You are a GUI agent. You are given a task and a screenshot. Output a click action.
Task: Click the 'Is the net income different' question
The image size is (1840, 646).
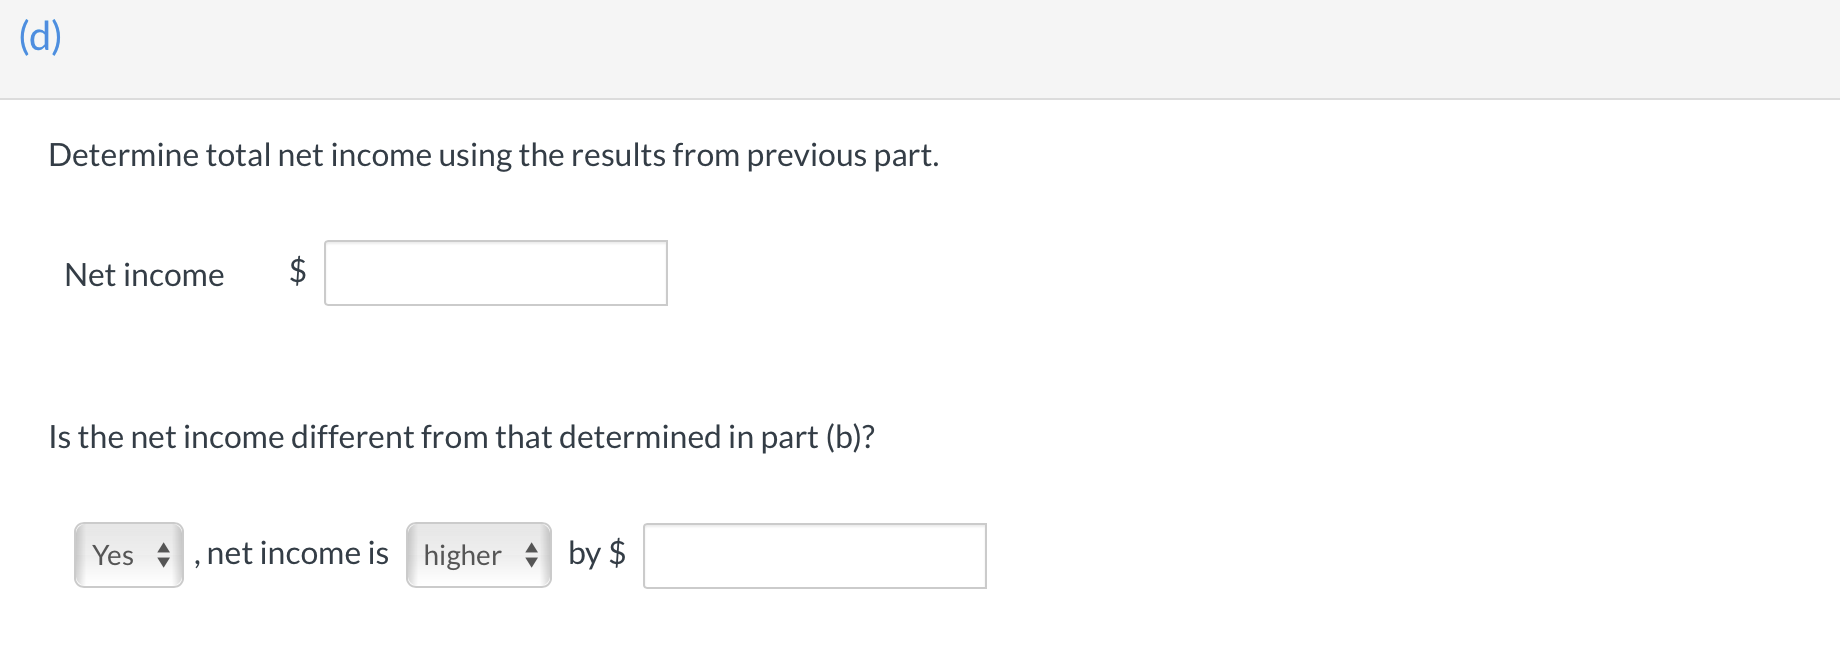pyautogui.click(x=463, y=436)
